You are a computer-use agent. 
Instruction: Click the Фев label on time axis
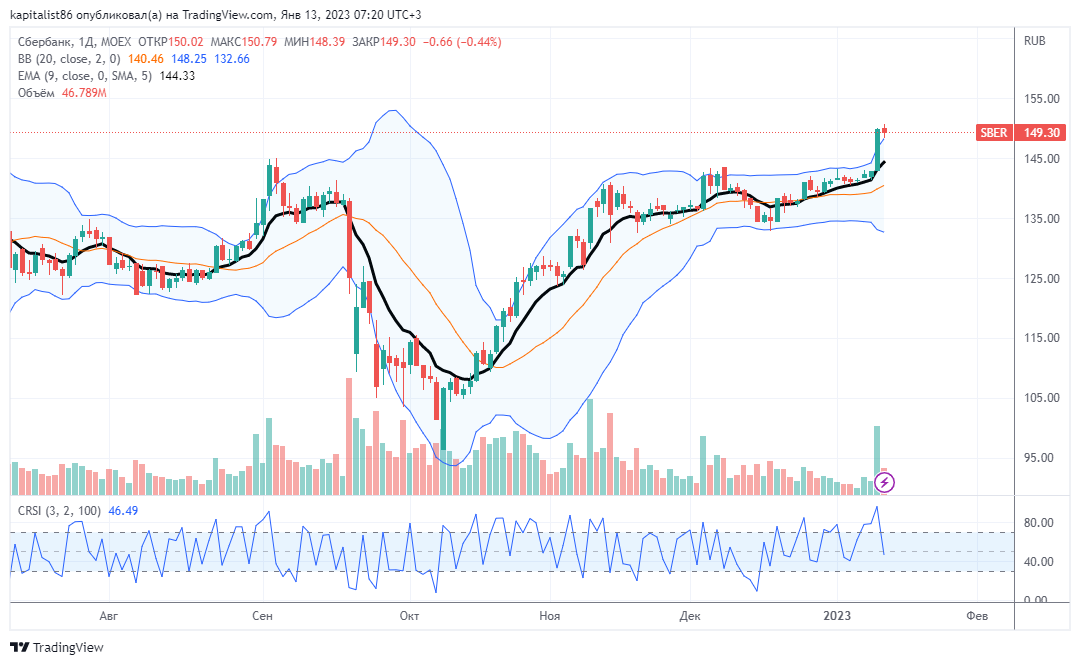[x=977, y=615]
